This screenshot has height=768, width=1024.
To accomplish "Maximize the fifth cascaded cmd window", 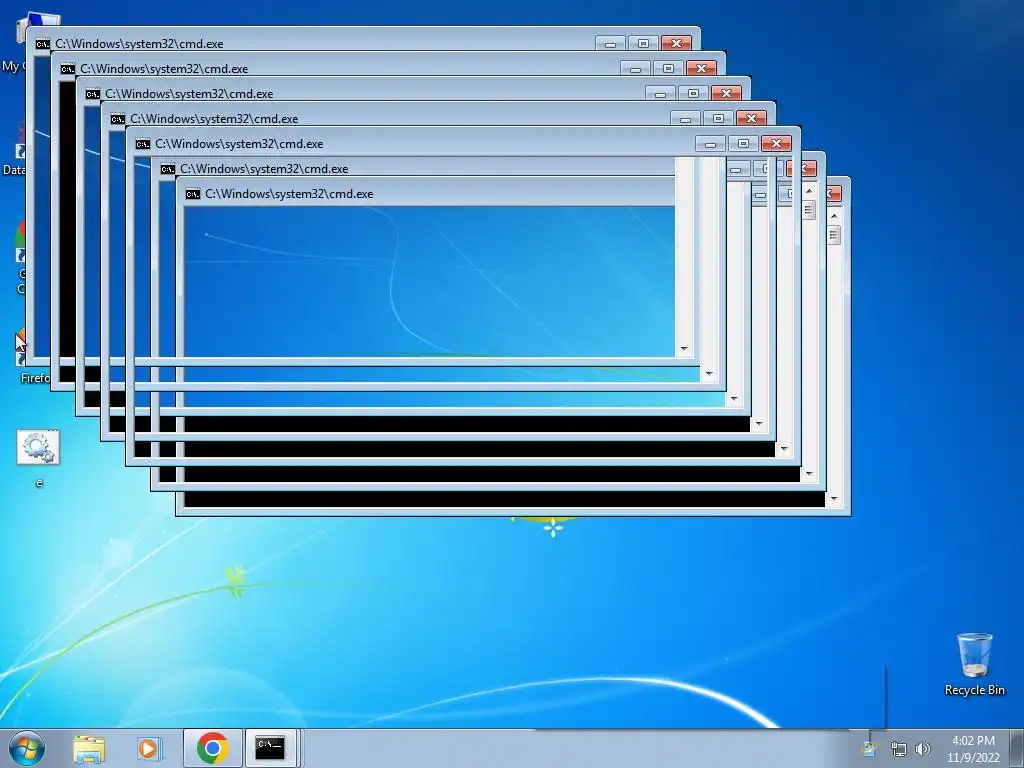I will click(x=743, y=143).
